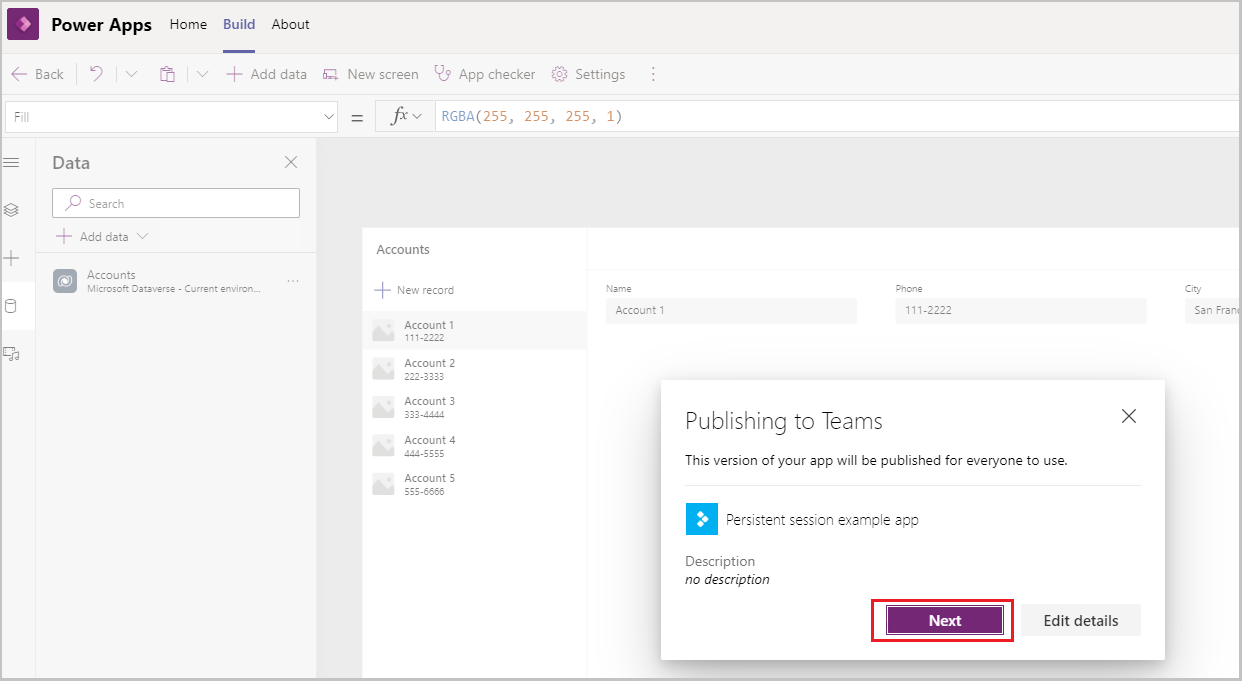This screenshot has width=1242, height=681.
Task: Switch to the Build tab
Action: click(x=239, y=24)
